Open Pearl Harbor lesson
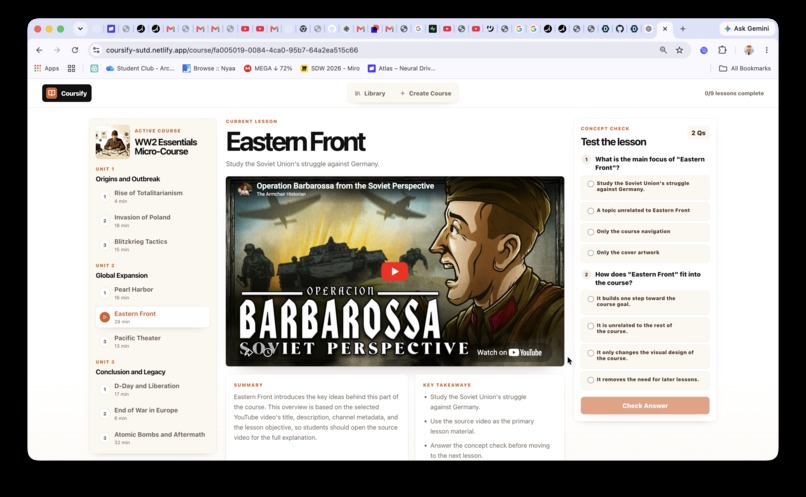This screenshot has width=806, height=497. [153, 293]
